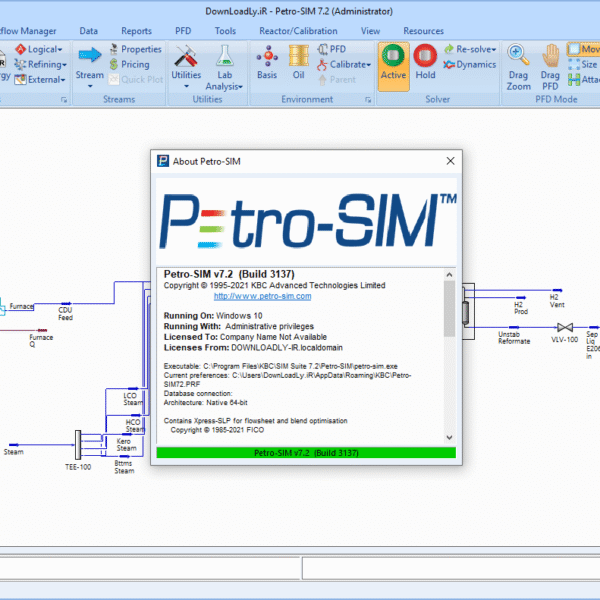The height and width of the screenshot is (600, 600).
Task: Click the Petro-SIM logo image
Action: pyautogui.click(x=306, y=221)
